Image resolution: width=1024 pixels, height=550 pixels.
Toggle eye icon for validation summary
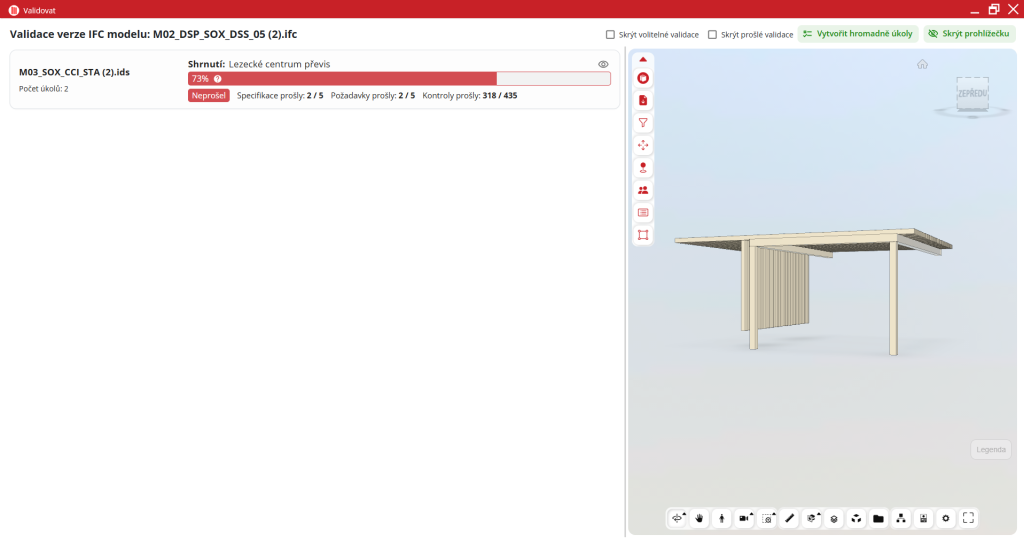(x=603, y=64)
